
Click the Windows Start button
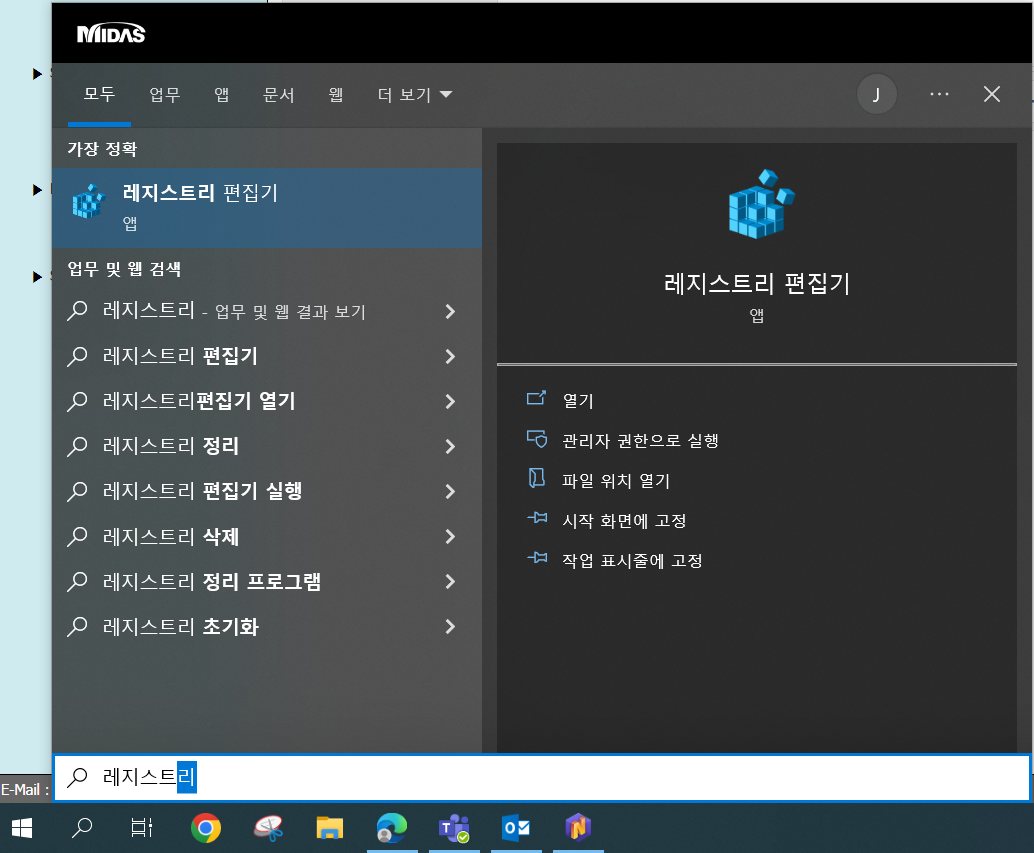click(20, 829)
